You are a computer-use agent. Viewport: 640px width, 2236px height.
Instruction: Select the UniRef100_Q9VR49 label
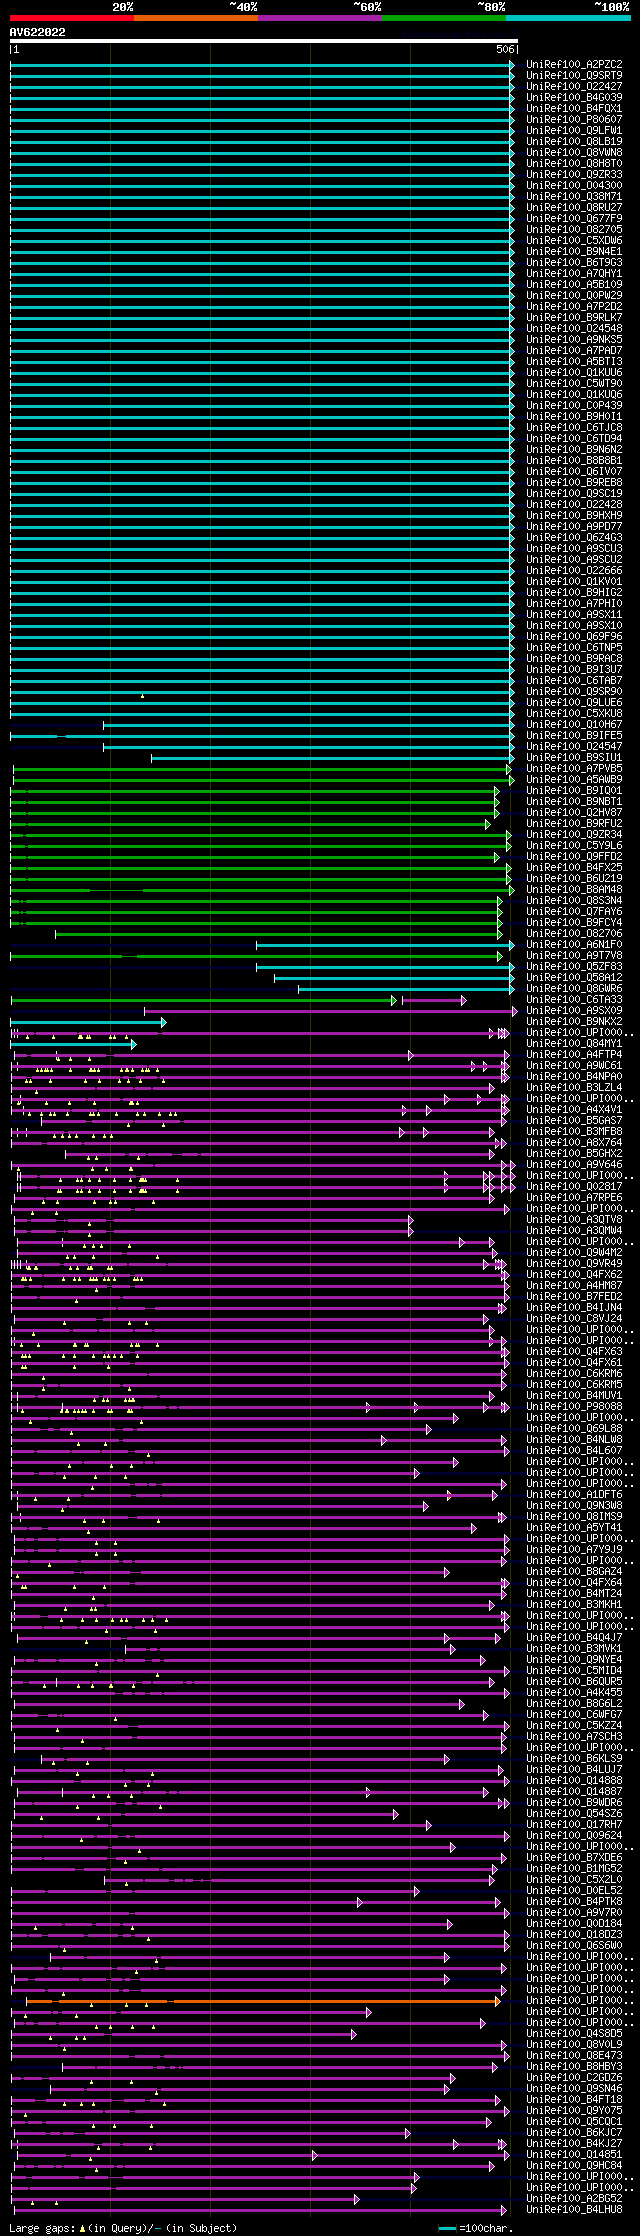tap(574, 1263)
